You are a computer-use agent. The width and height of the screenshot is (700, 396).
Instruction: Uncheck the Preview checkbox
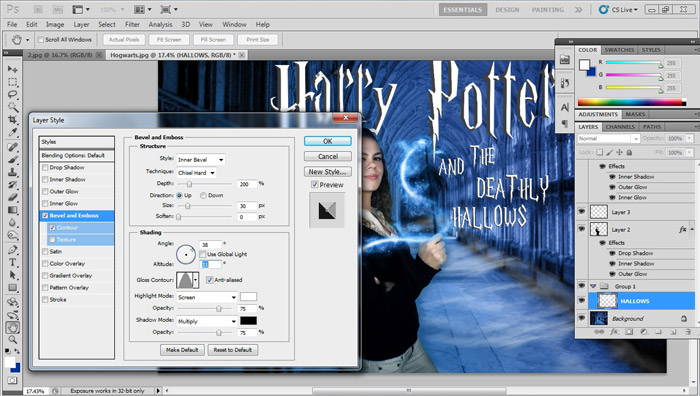(x=314, y=184)
